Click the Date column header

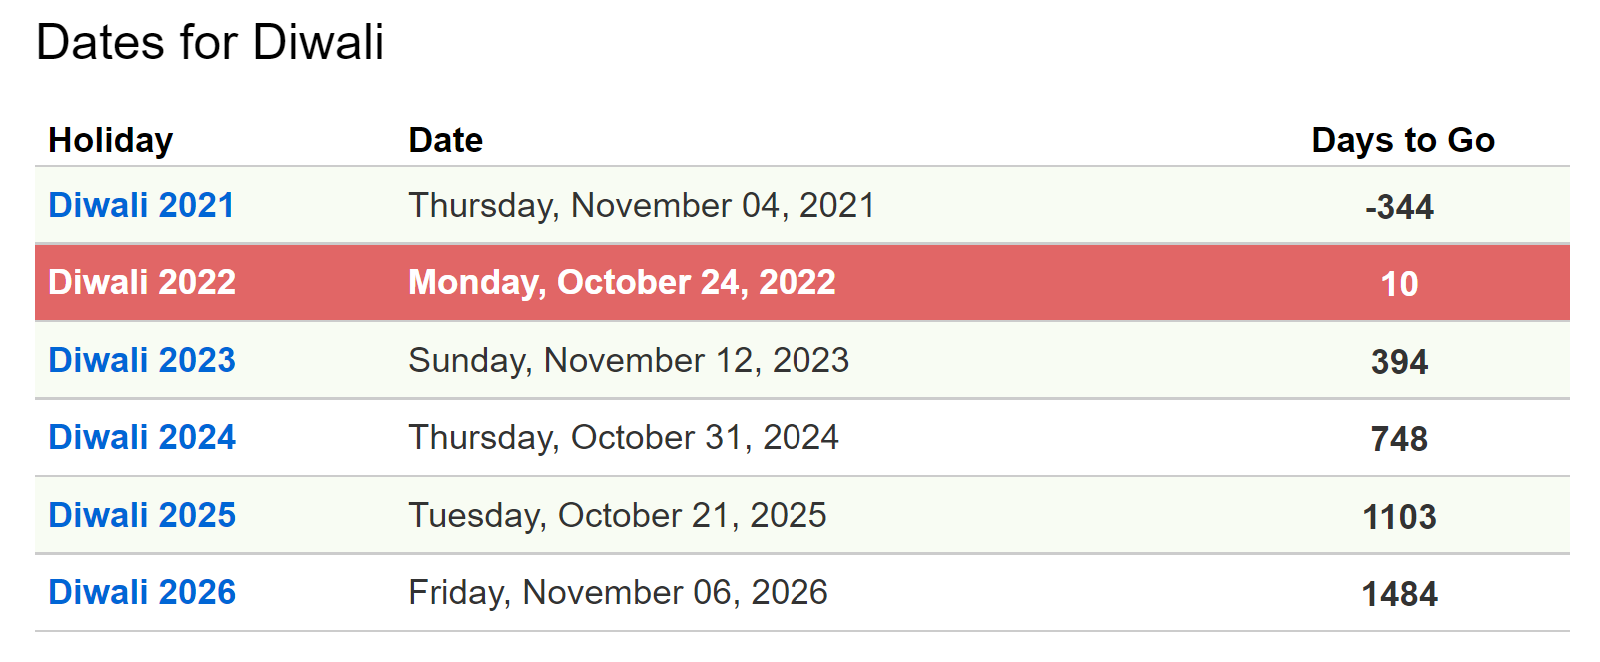(x=445, y=140)
